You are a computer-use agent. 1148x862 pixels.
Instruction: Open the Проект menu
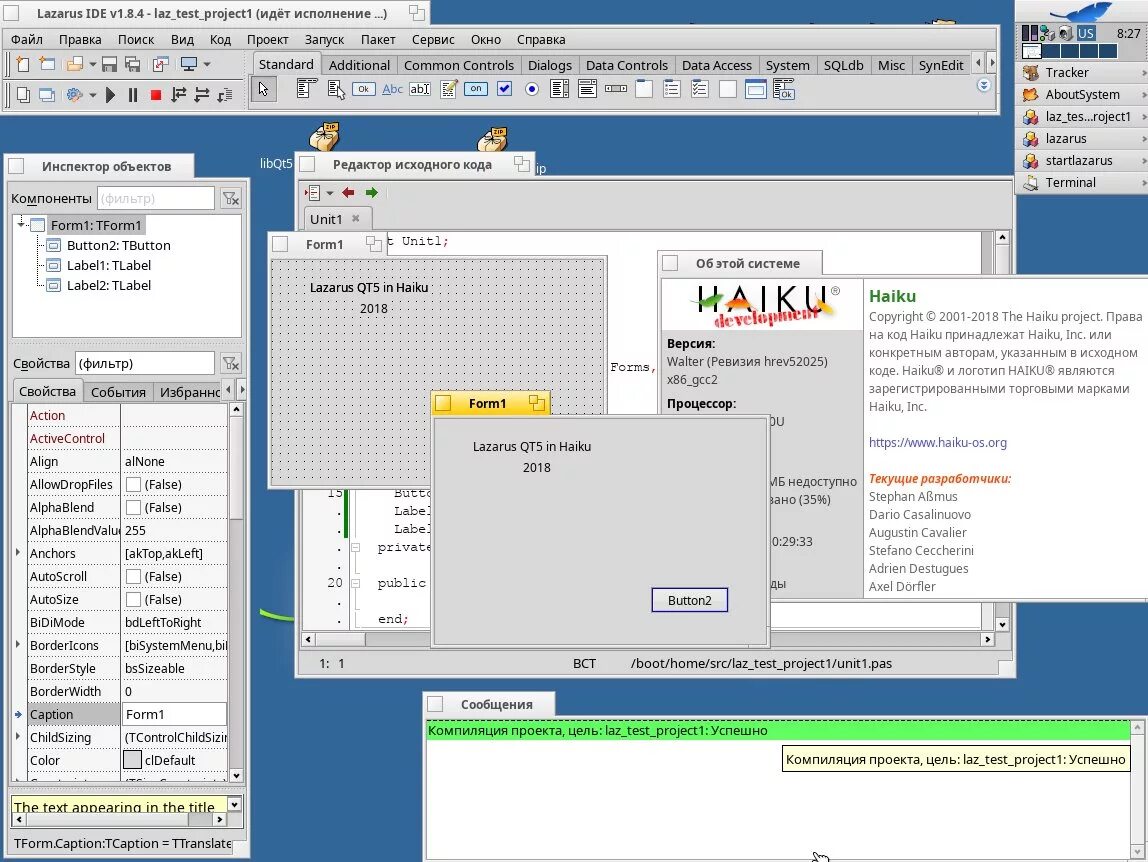pyautogui.click(x=267, y=40)
